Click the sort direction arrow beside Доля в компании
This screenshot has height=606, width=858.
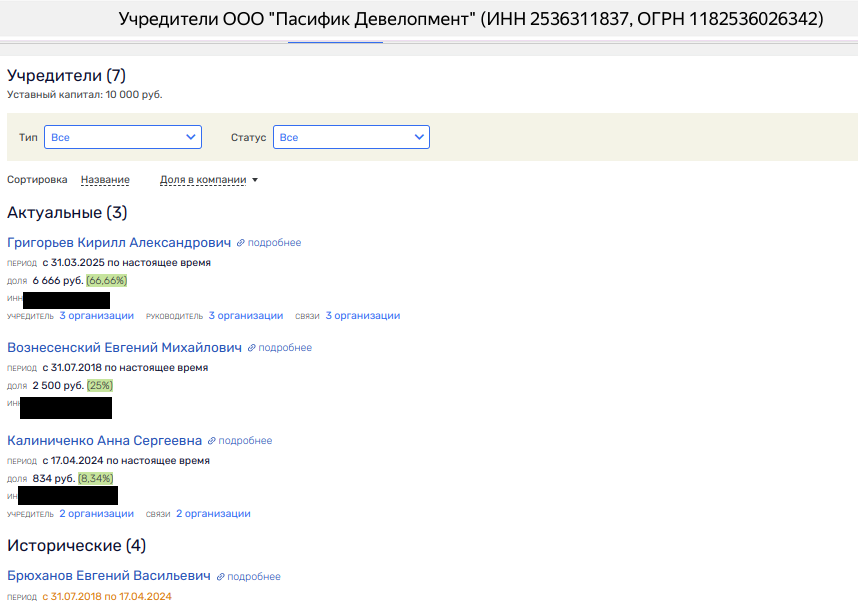[x=254, y=180]
